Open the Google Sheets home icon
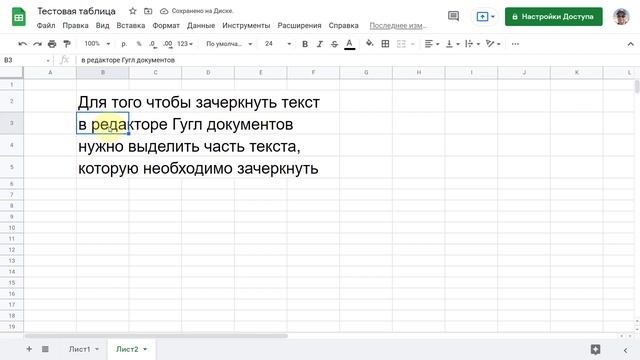The height and width of the screenshot is (360, 640). tap(19, 18)
